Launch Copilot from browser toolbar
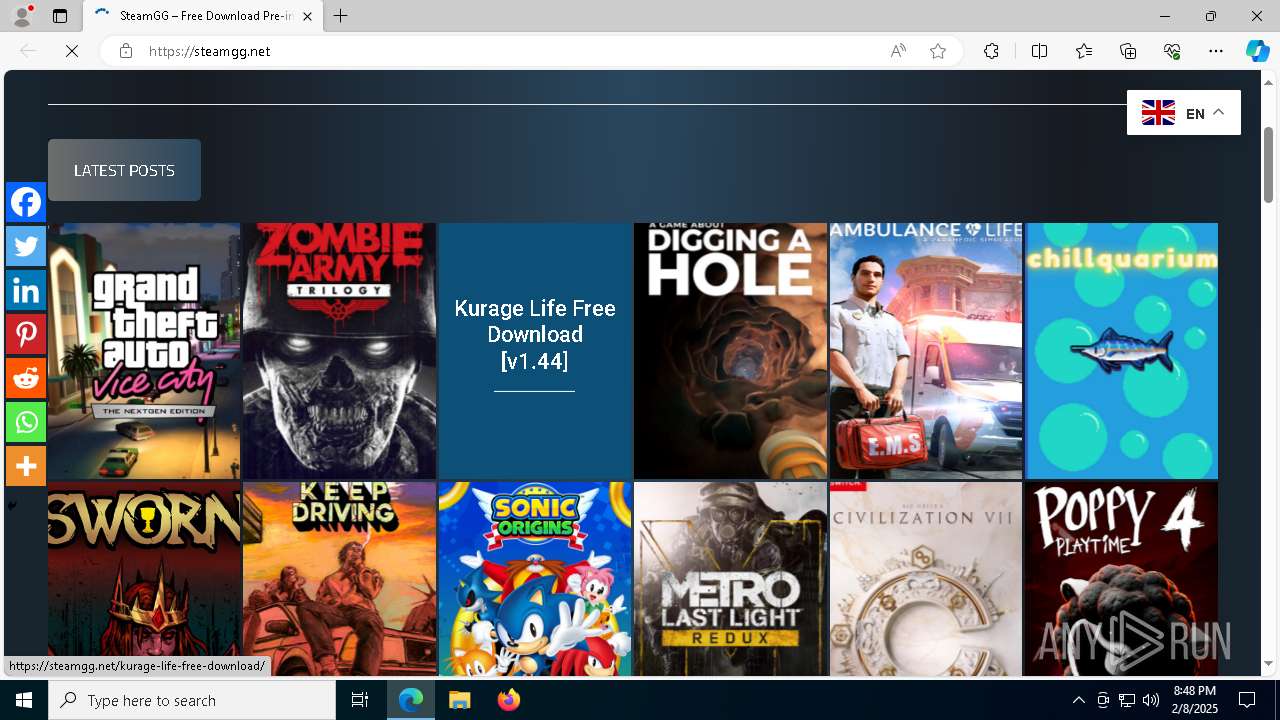Viewport: 1280px width, 720px height. [x=1257, y=51]
